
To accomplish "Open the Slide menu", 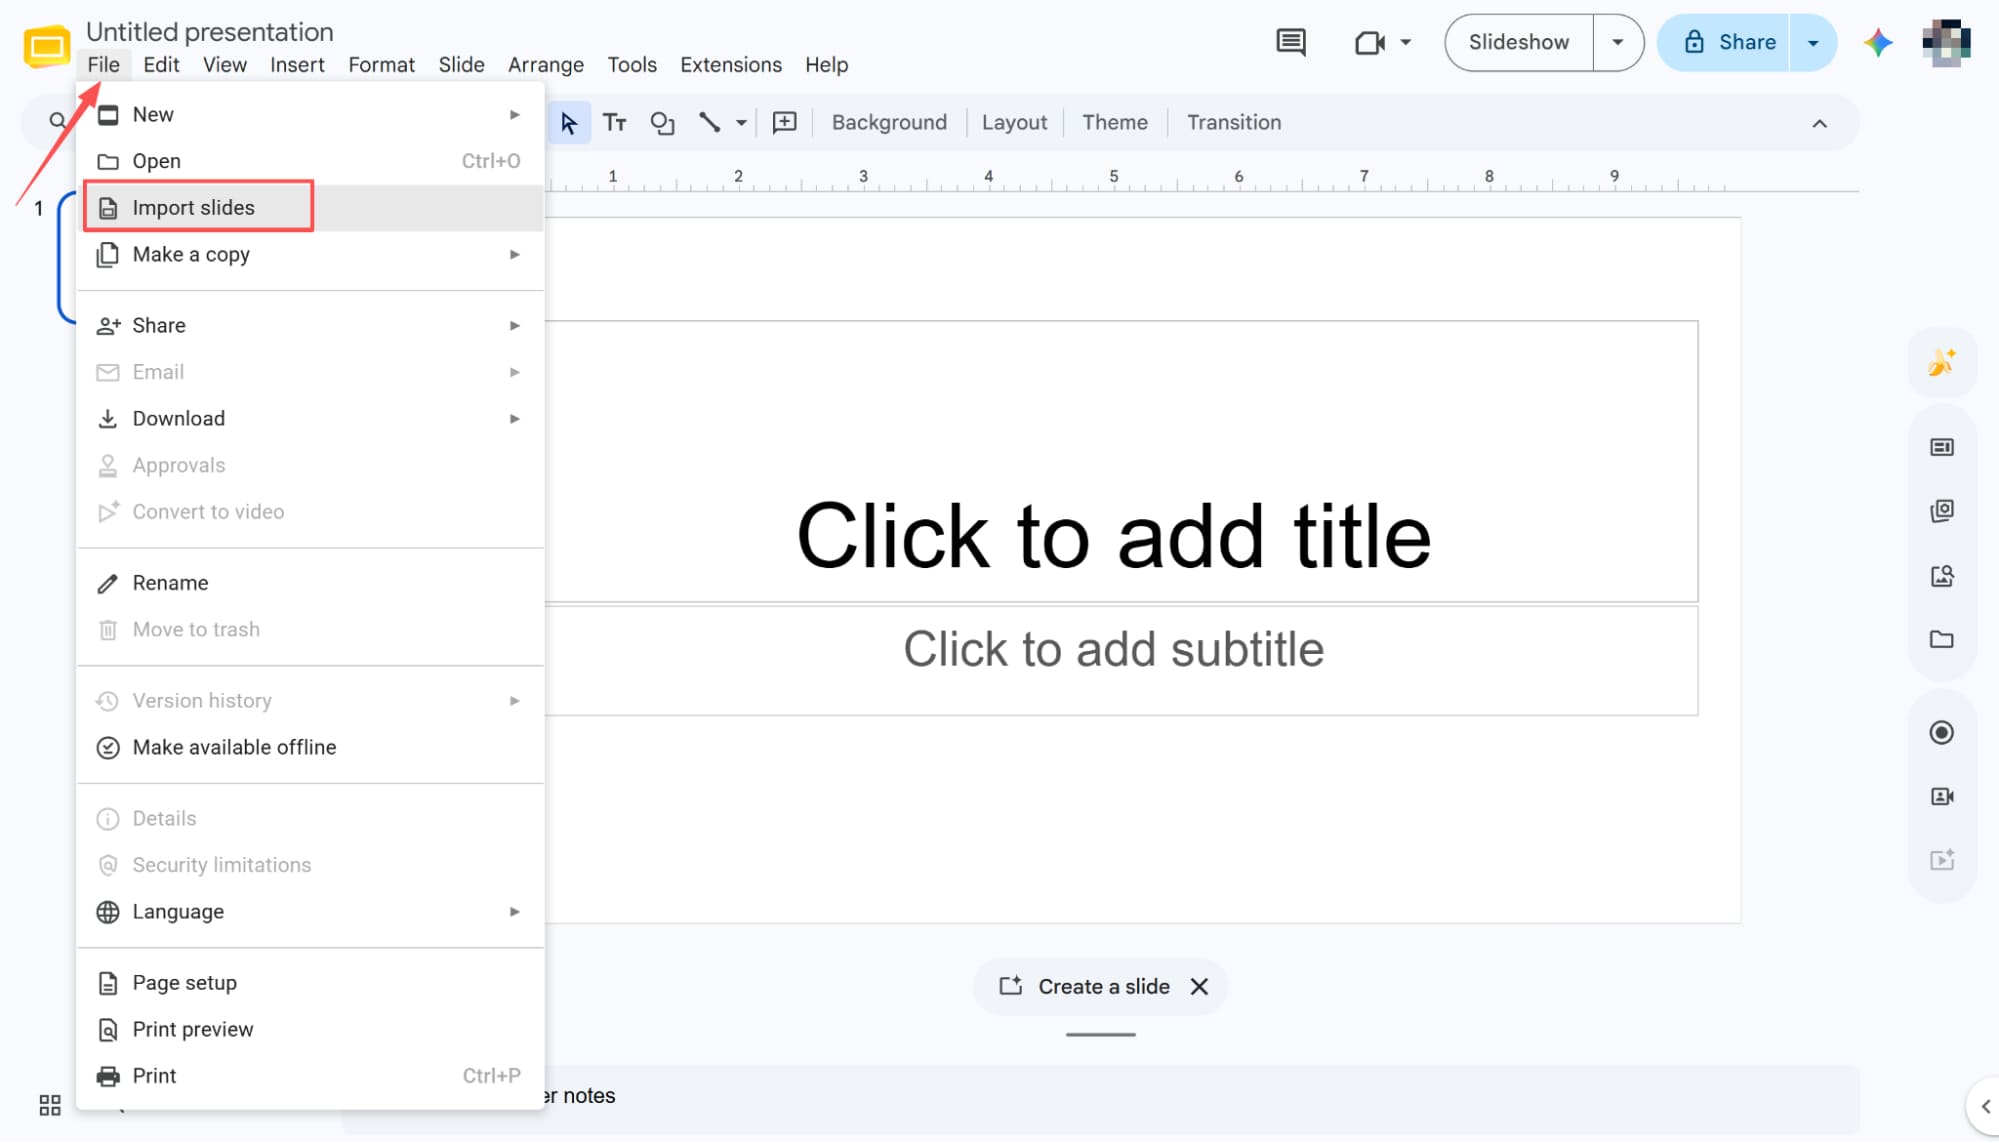I will pyautogui.click(x=461, y=64).
